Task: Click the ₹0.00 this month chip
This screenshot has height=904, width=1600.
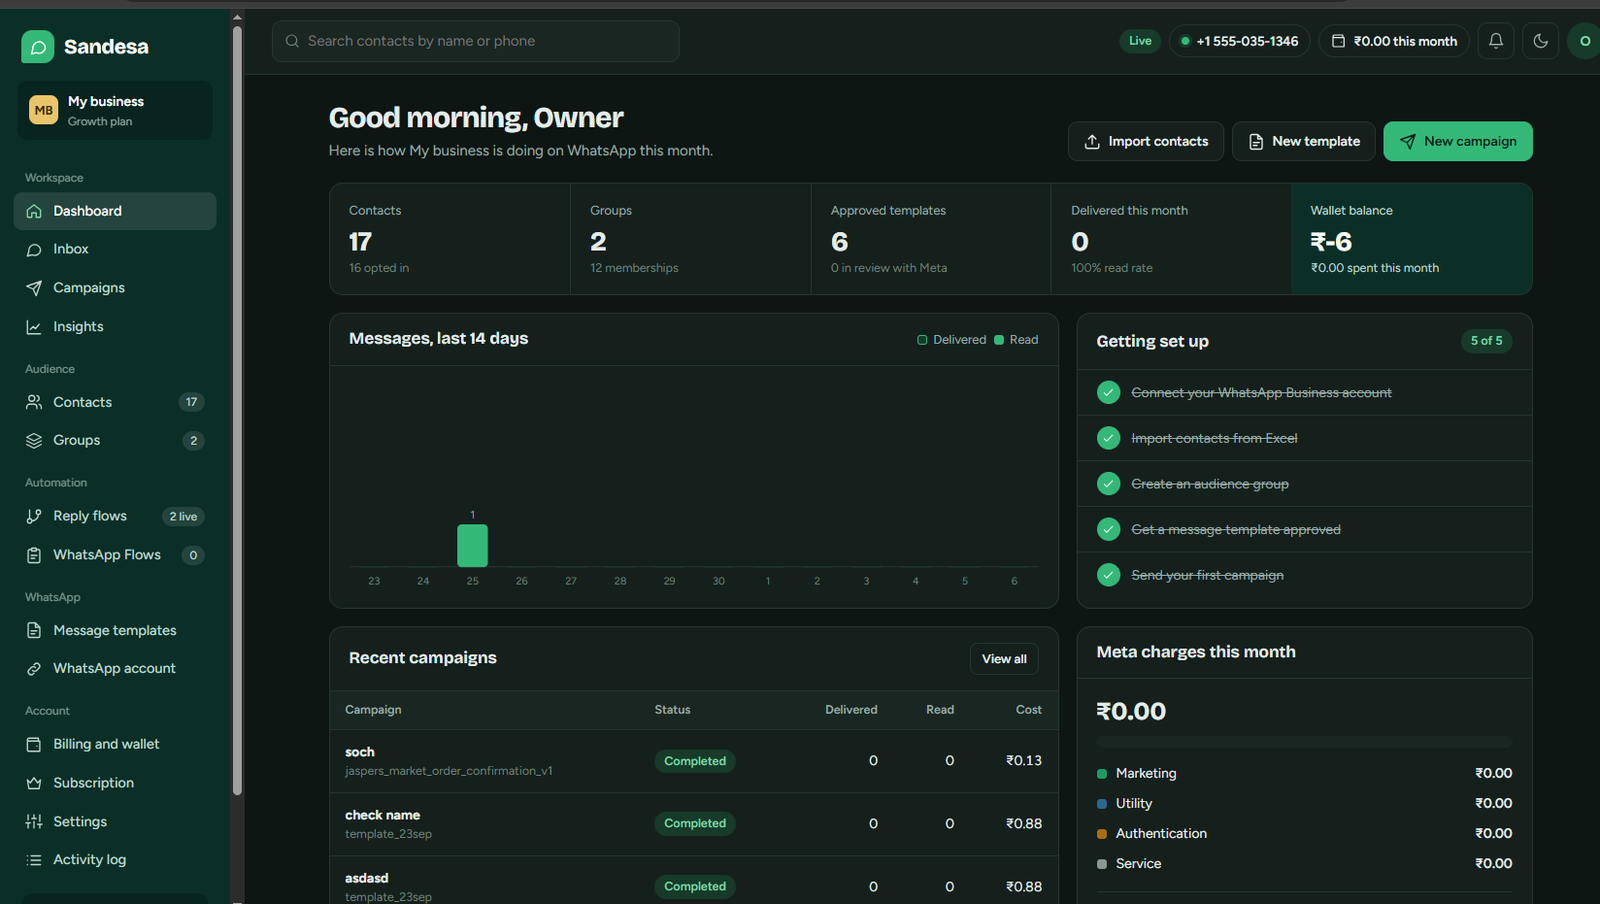Action: pyautogui.click(x=1394, y=41)
